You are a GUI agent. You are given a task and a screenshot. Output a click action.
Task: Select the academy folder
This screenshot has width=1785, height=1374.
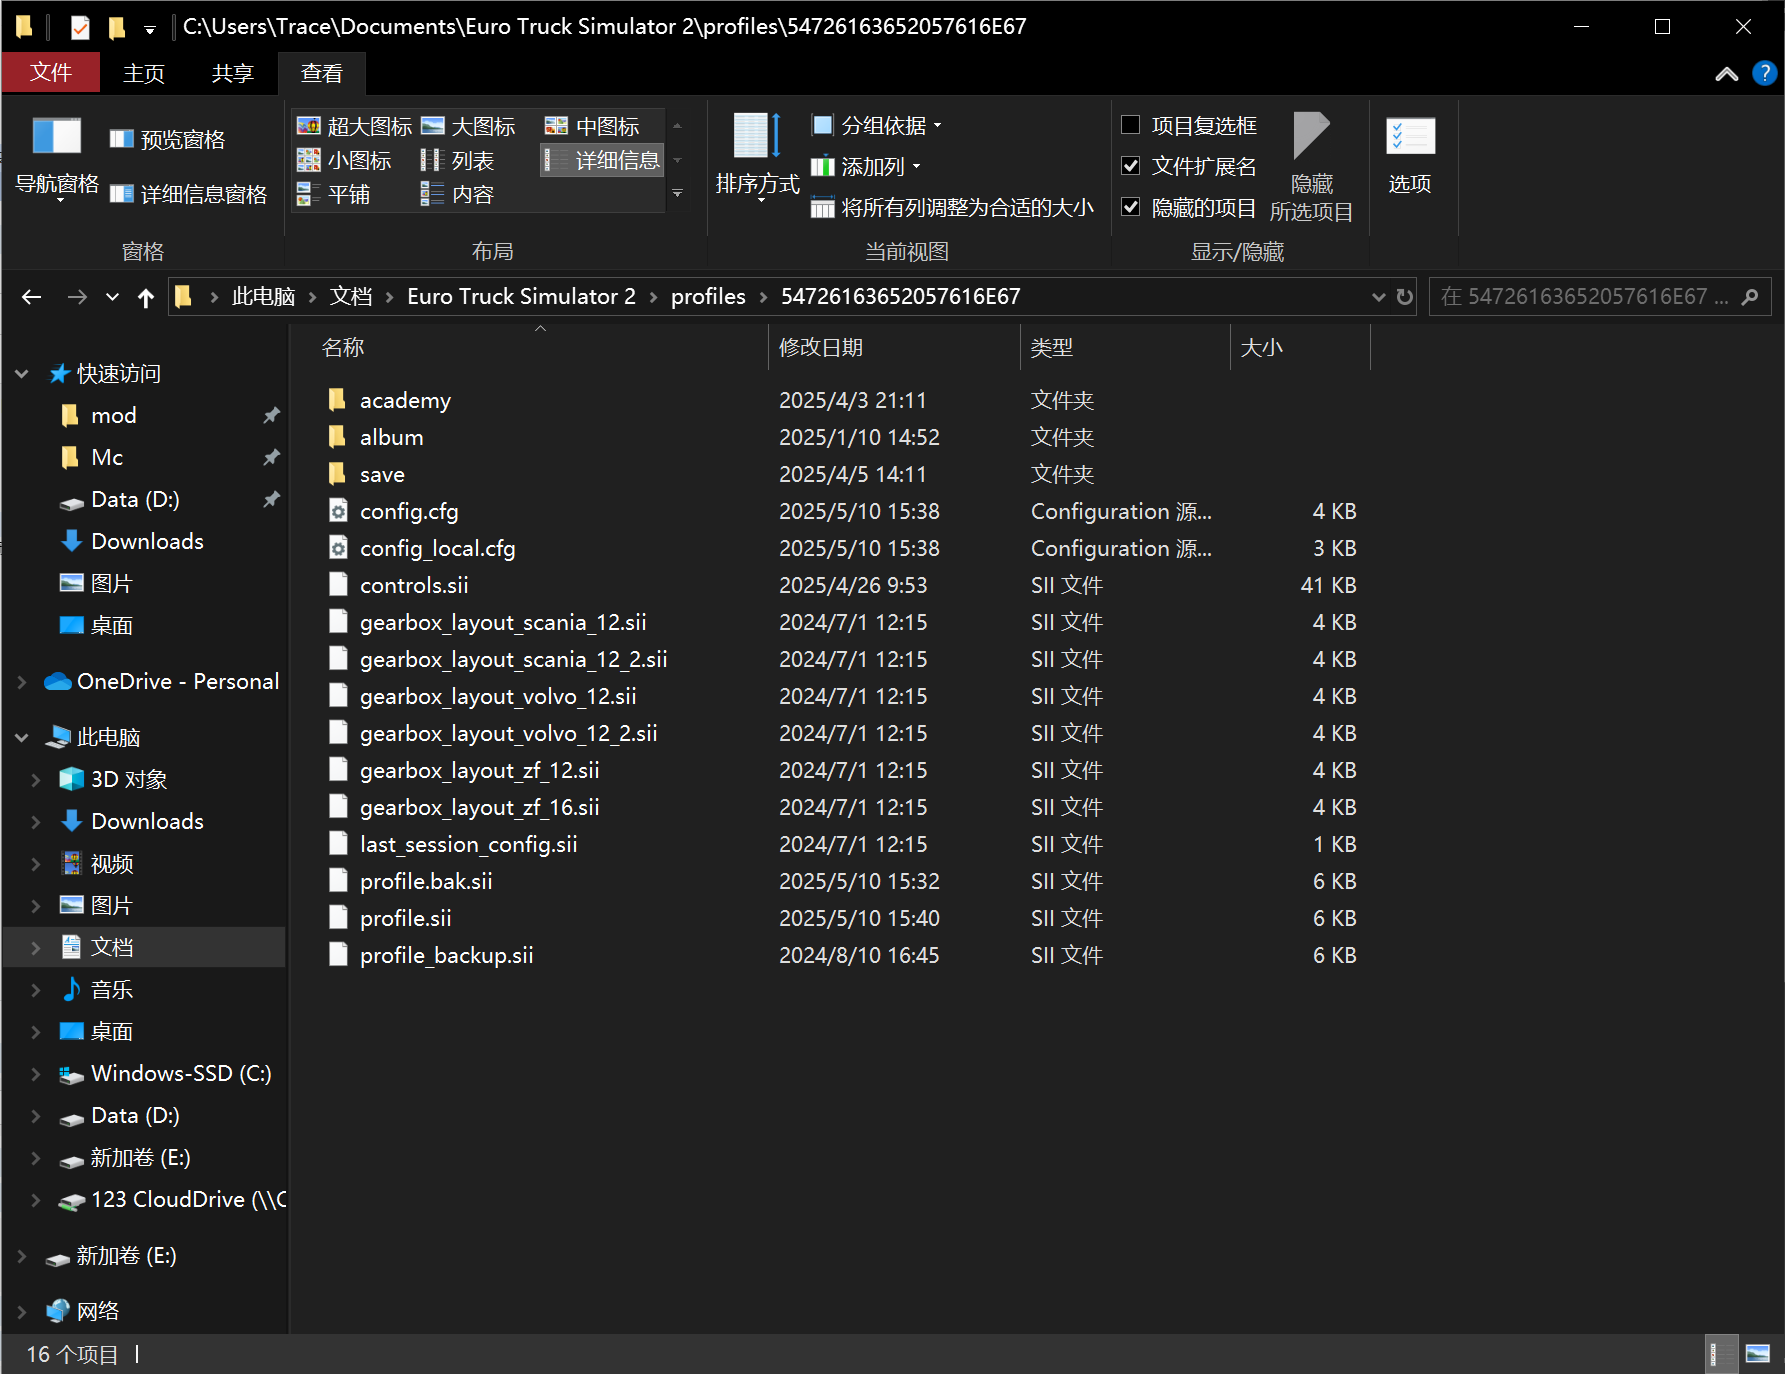405,400
